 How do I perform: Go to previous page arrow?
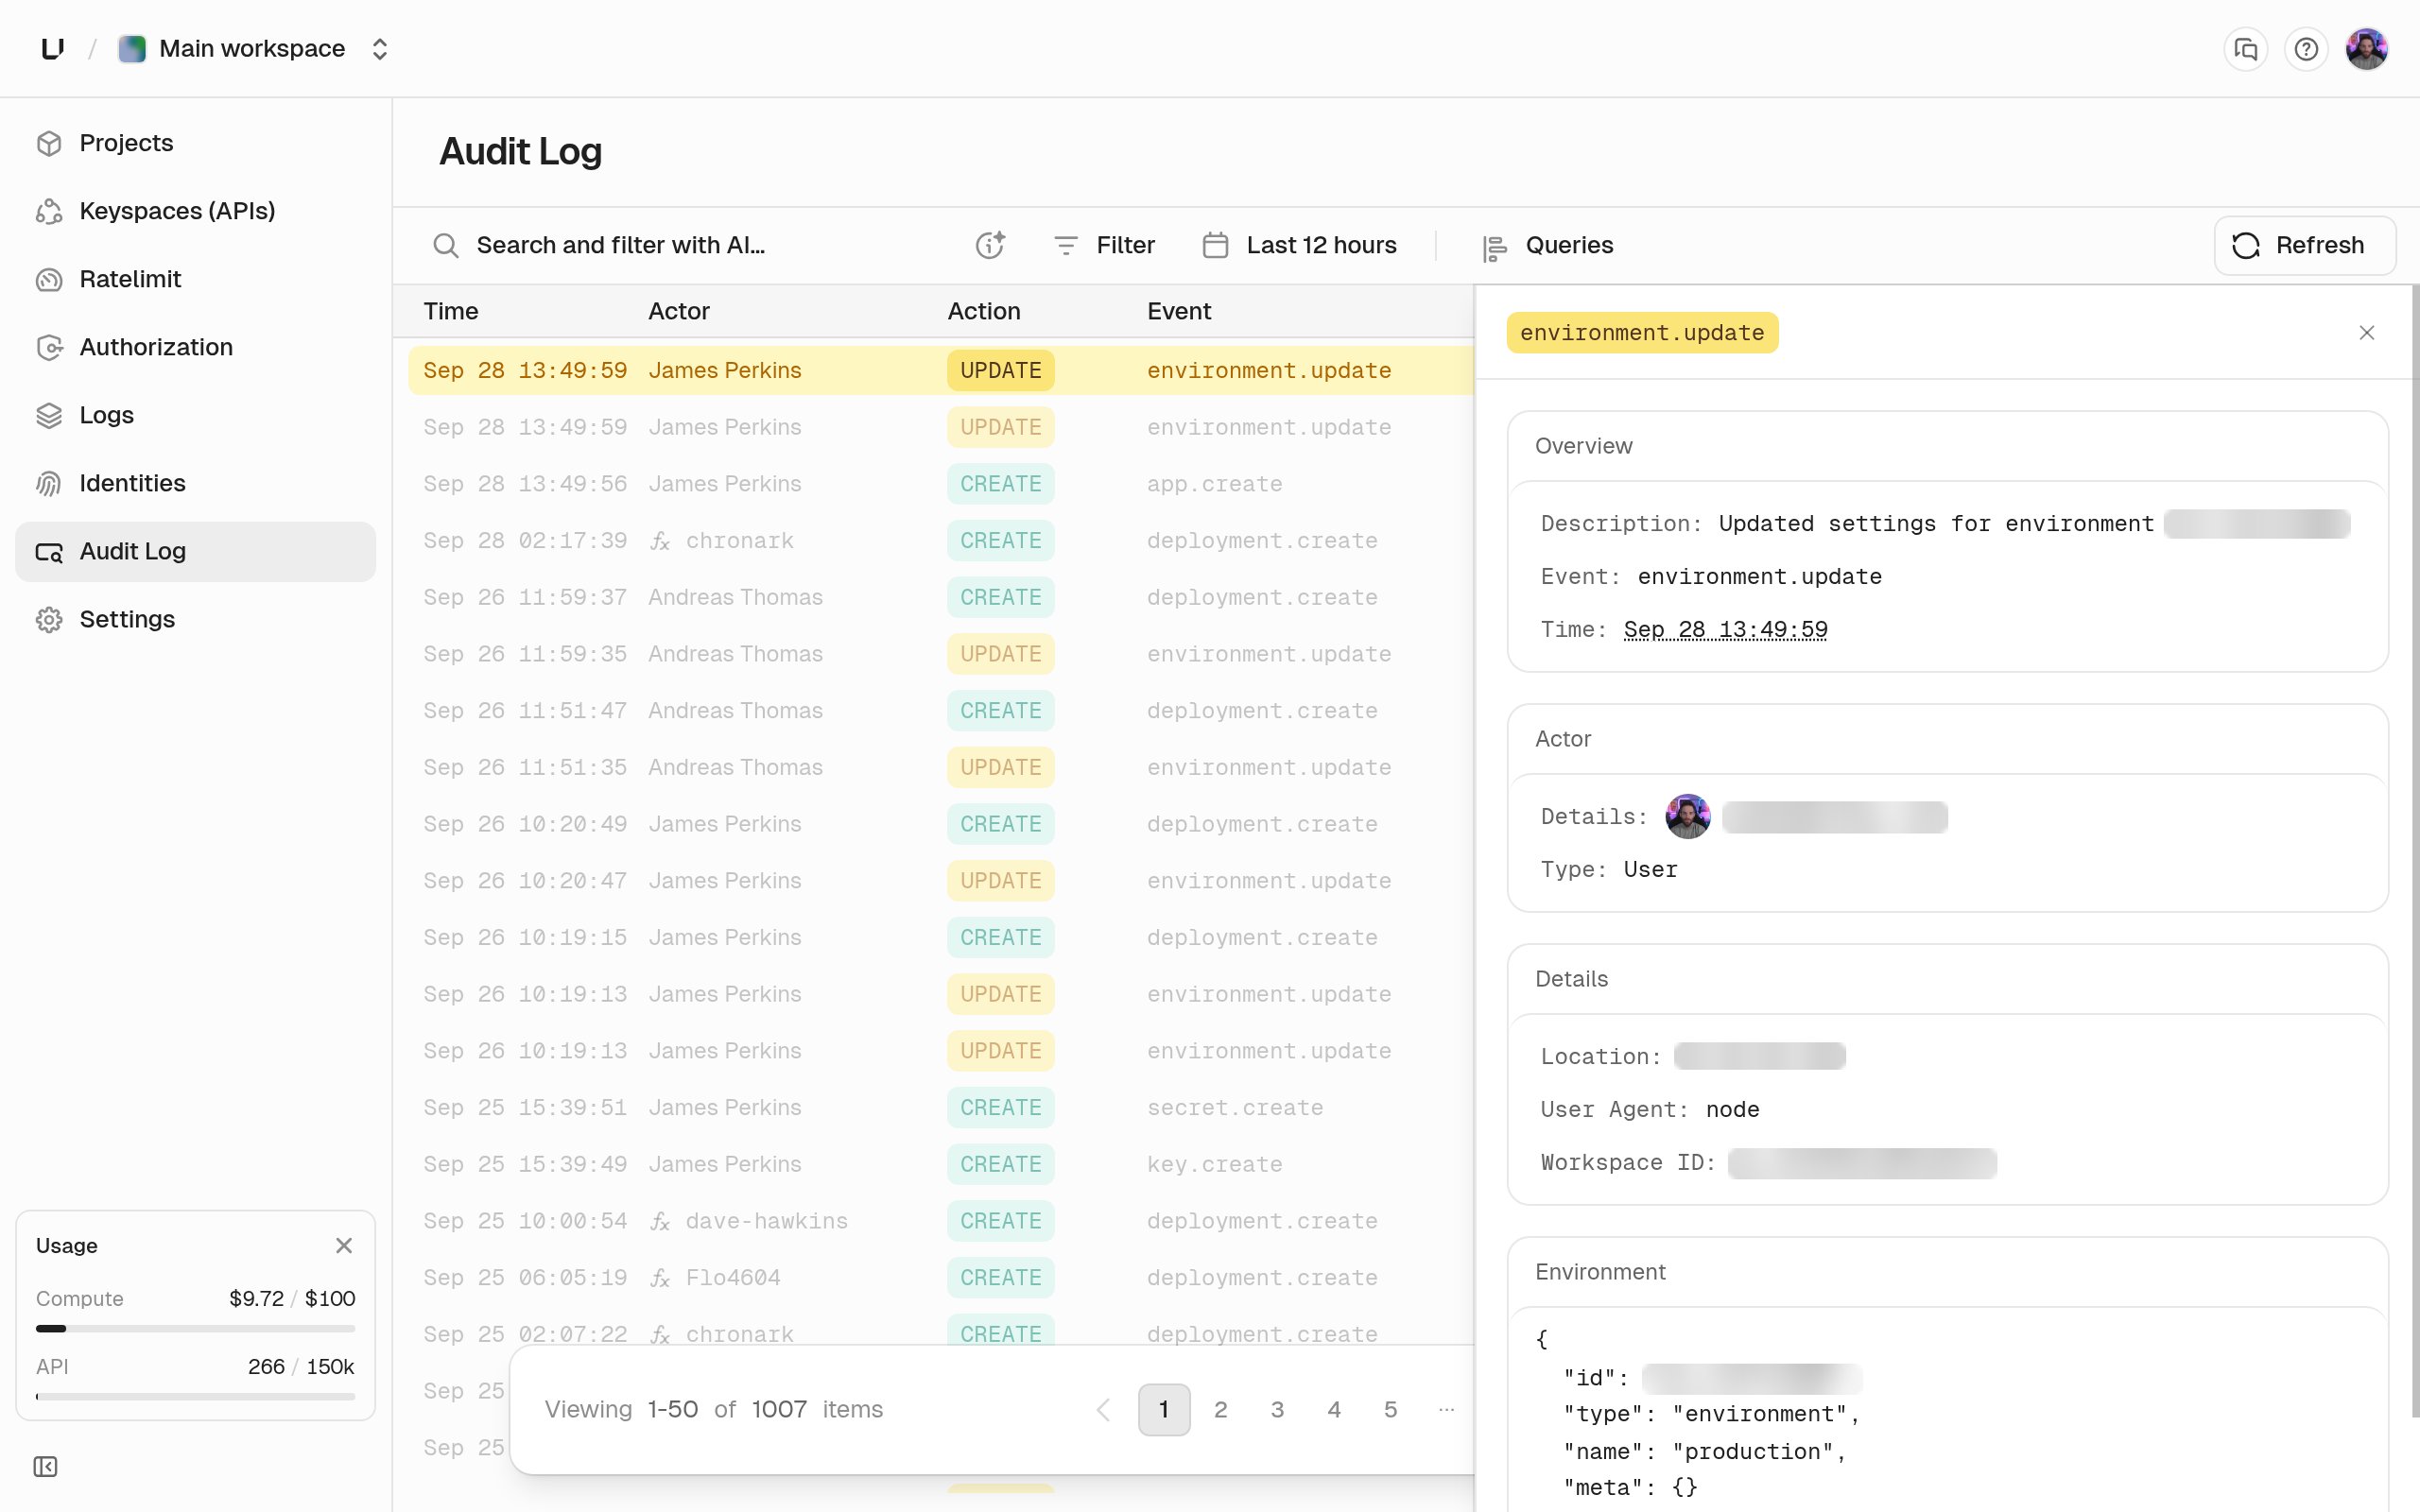click(1104, 1410)
